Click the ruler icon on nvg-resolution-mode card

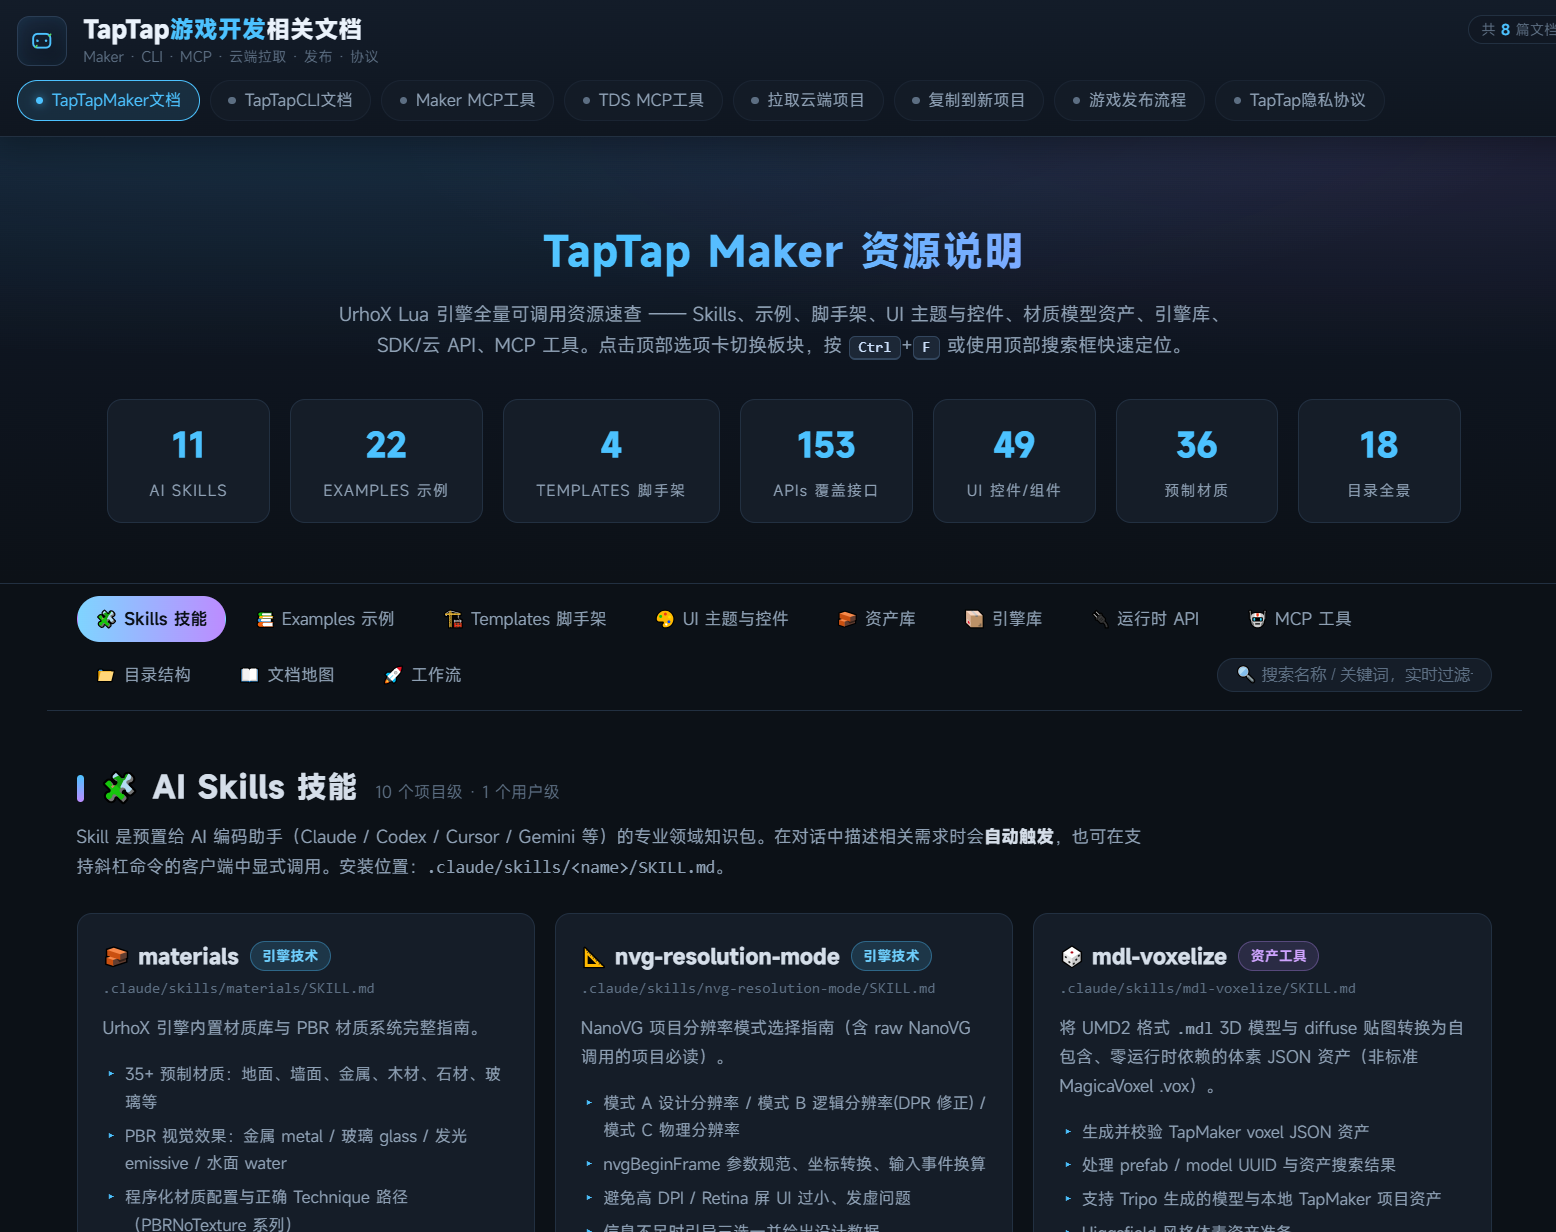(x=593, y=958)
